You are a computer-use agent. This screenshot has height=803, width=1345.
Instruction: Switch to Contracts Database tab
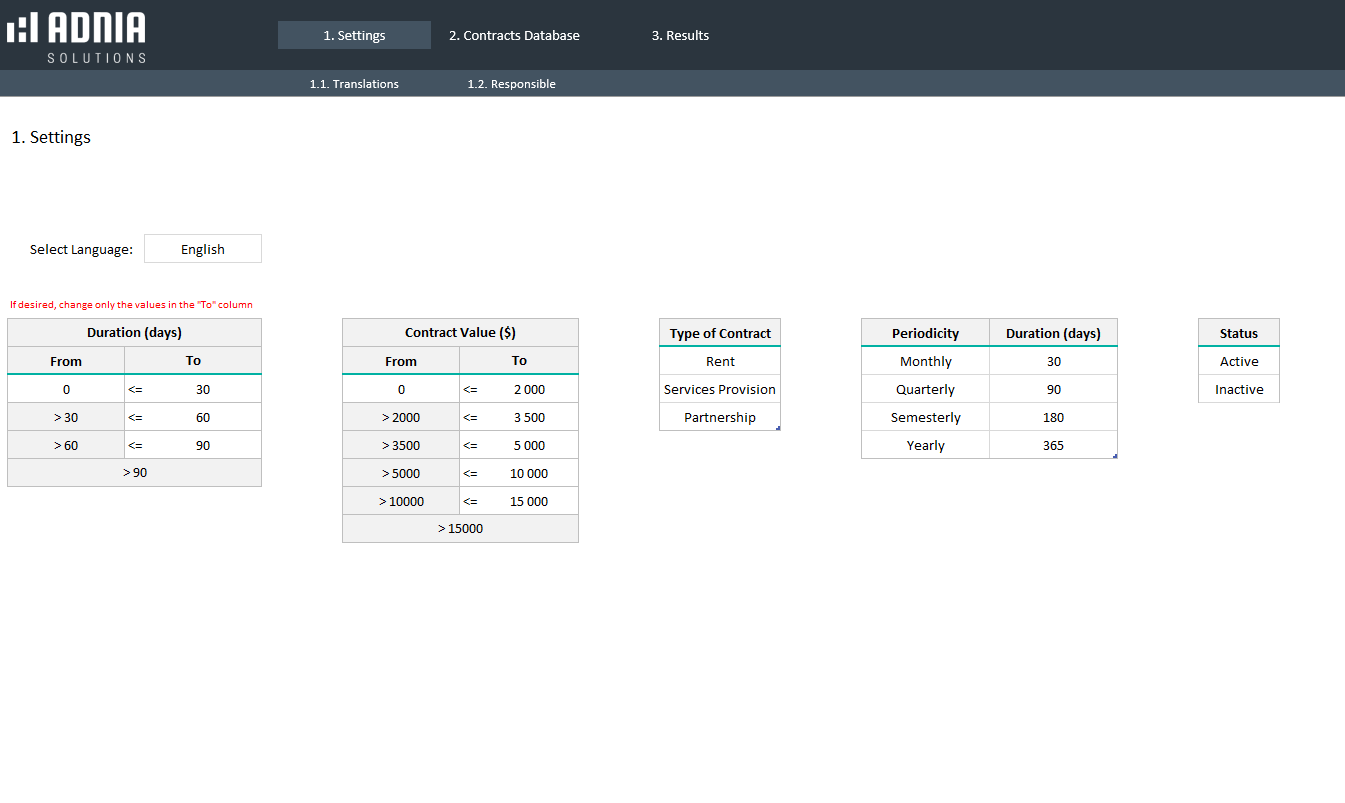coord(514,35)
